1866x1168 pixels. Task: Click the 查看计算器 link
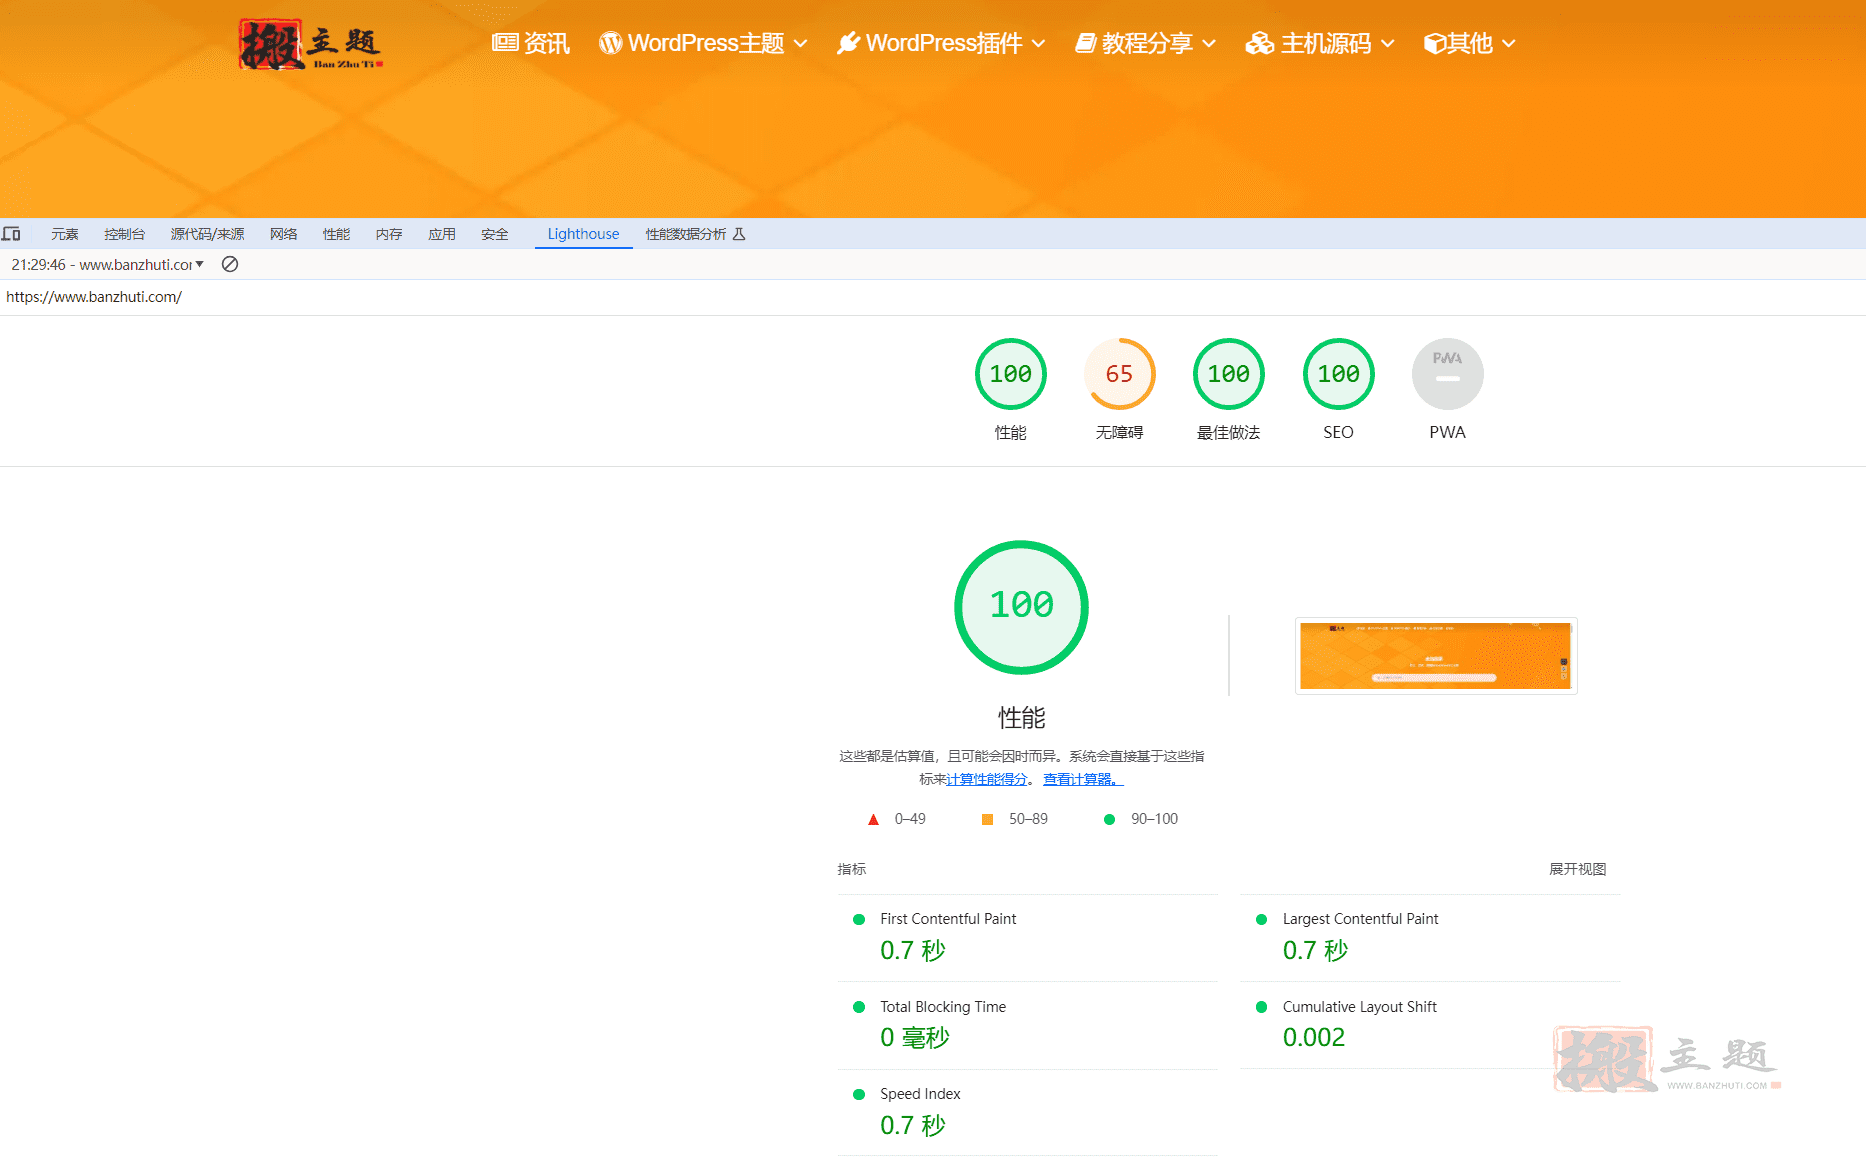(x=1083, y=779)
